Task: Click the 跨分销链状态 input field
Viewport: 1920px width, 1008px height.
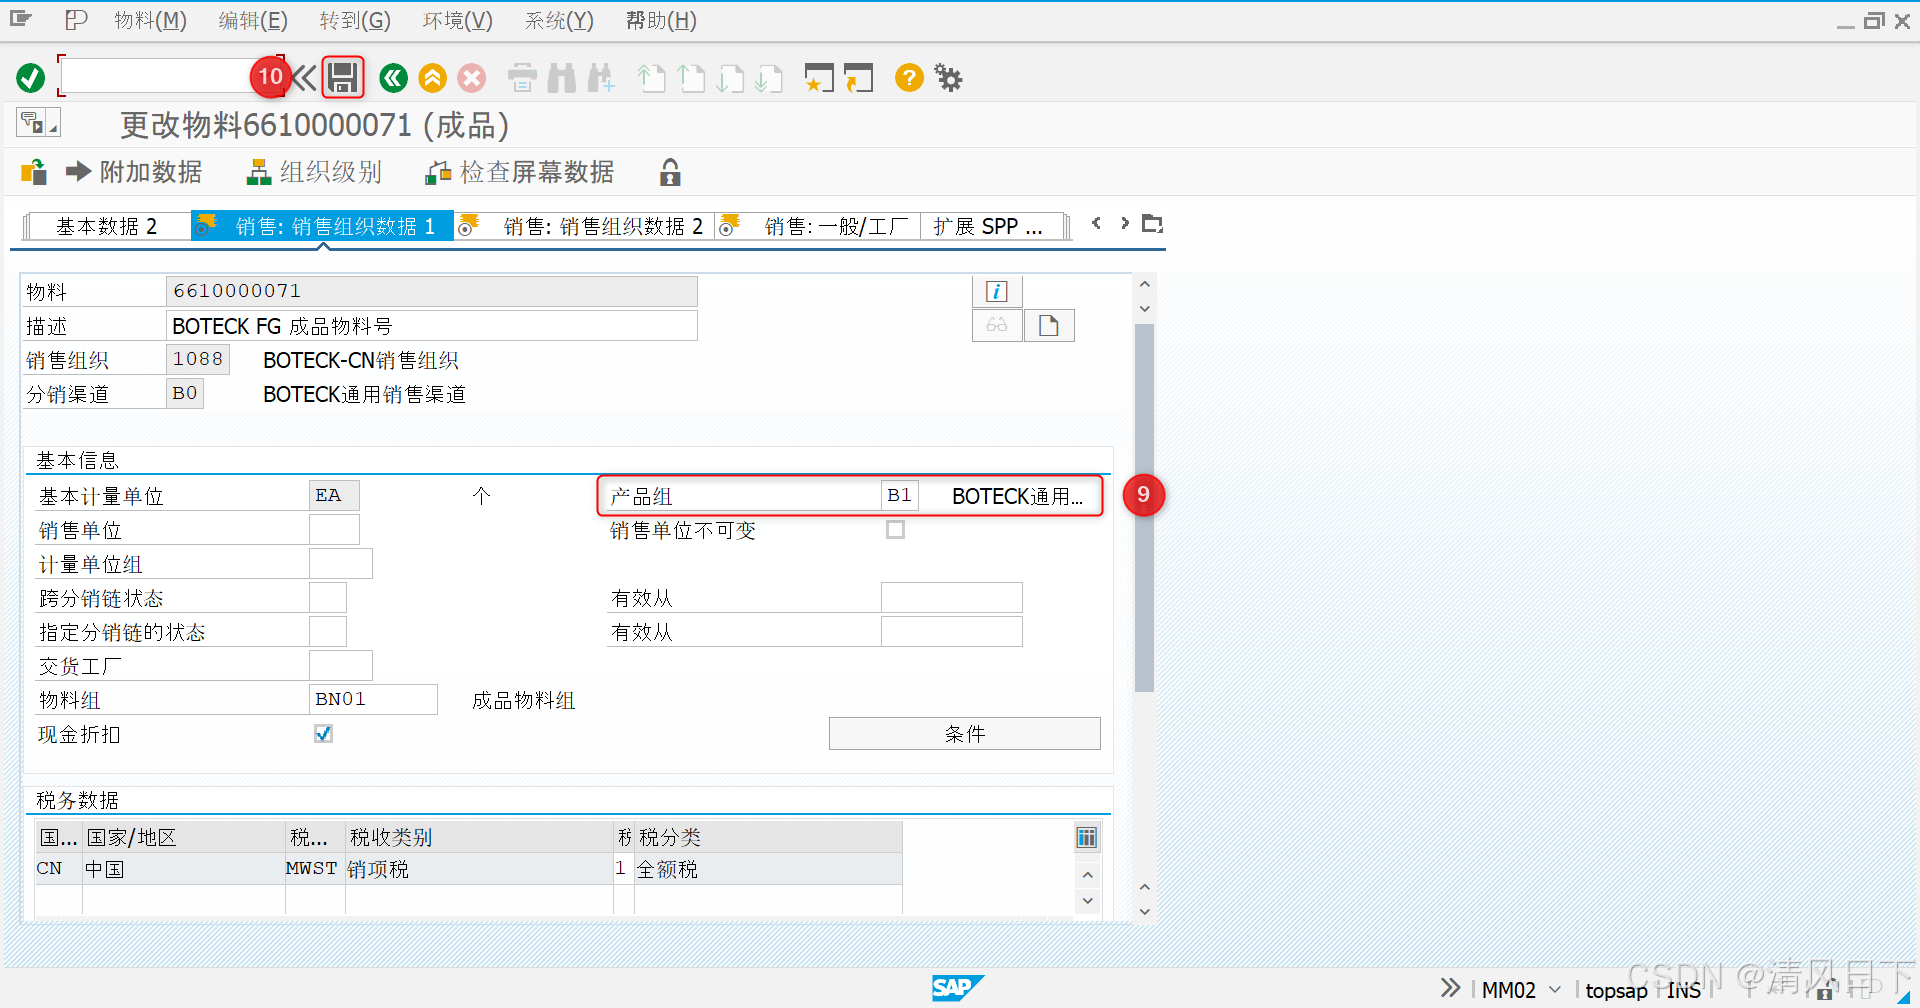Action: point(328,598)
